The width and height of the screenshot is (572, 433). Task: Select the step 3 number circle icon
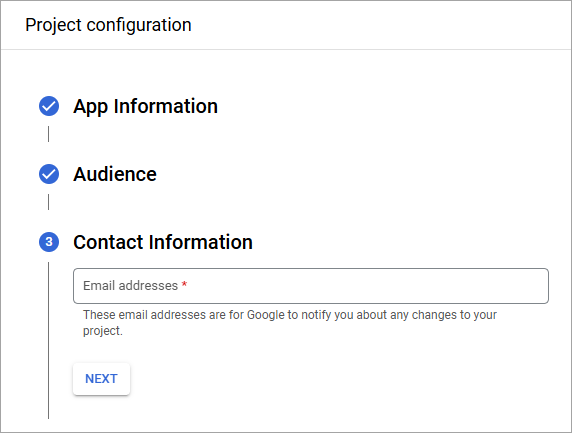point(49,242)
